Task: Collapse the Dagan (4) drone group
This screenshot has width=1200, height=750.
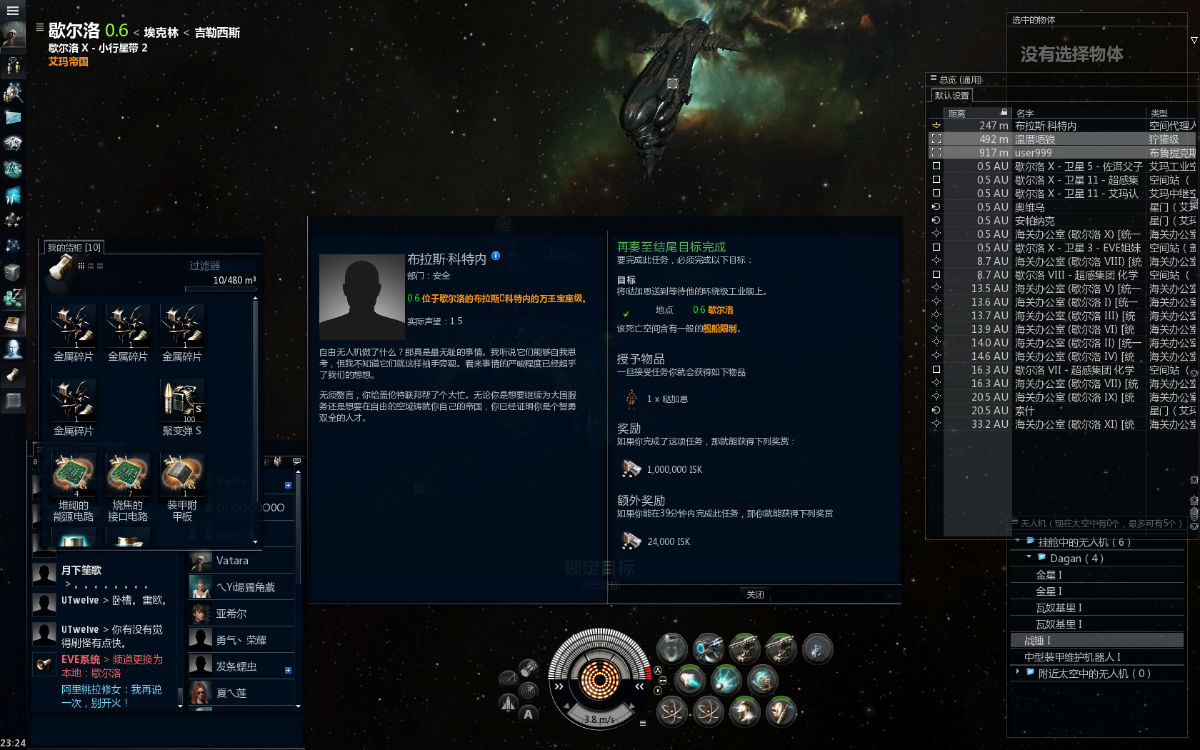Action: (x=1031, y=558)
